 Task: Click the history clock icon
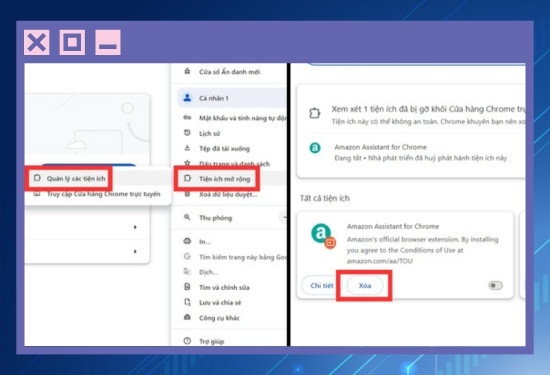[187, 133]
